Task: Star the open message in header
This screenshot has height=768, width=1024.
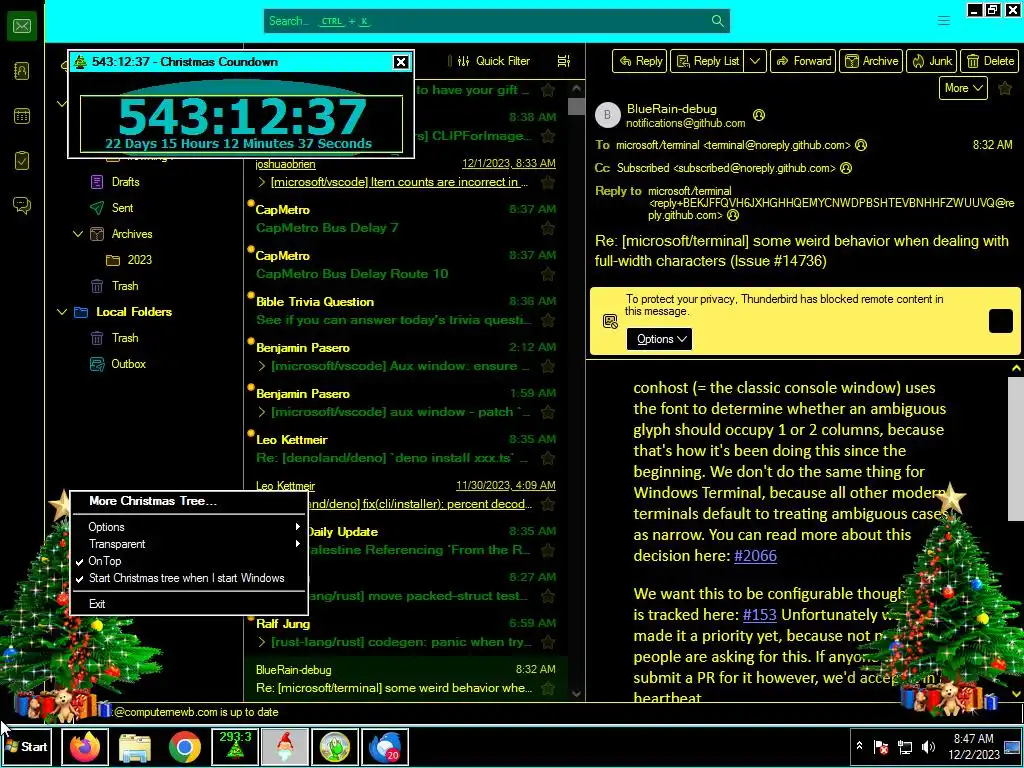Action: (1005, 88)
